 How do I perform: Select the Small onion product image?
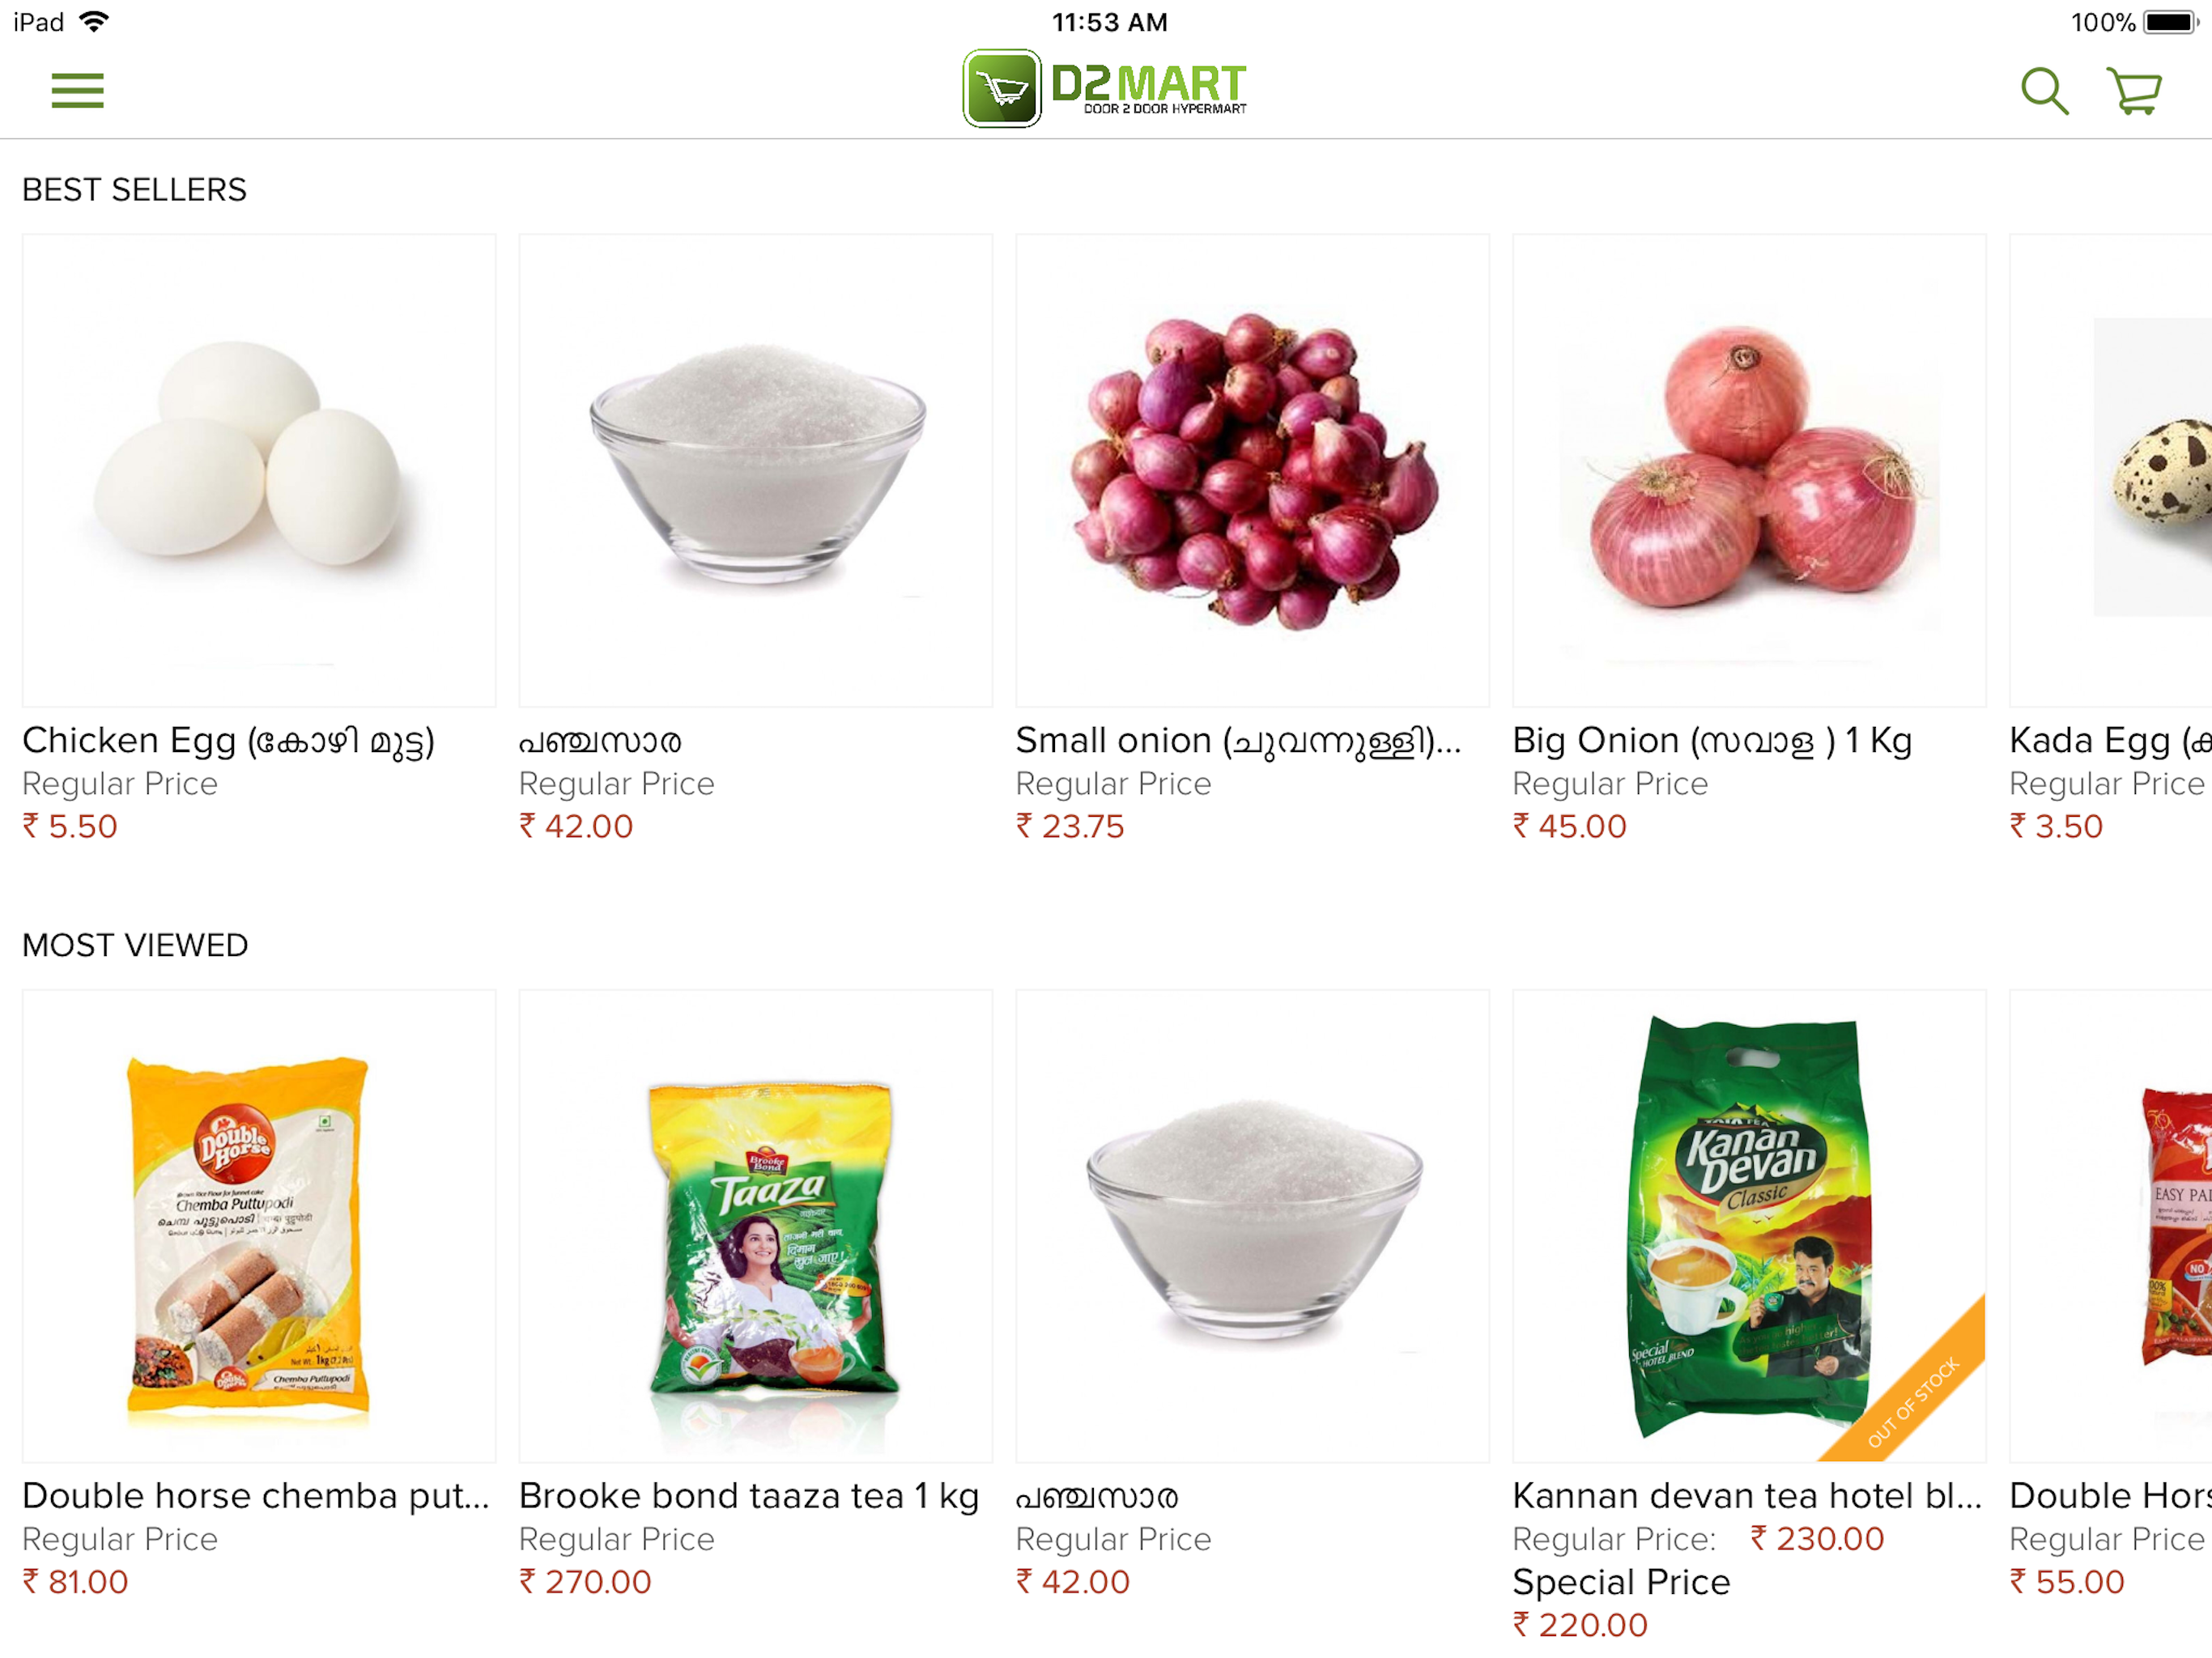click(1252, 471)
